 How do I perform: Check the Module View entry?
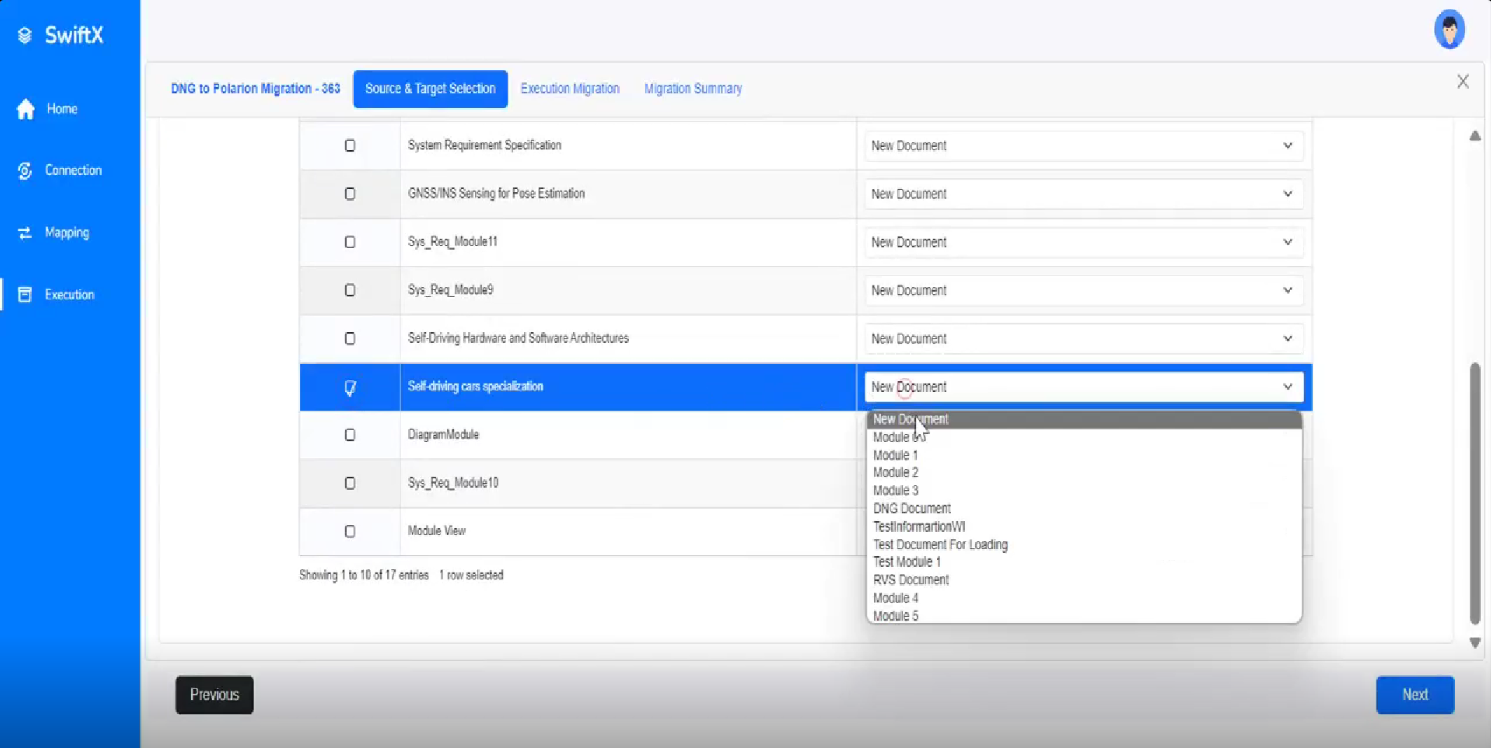tap(349, 531)
